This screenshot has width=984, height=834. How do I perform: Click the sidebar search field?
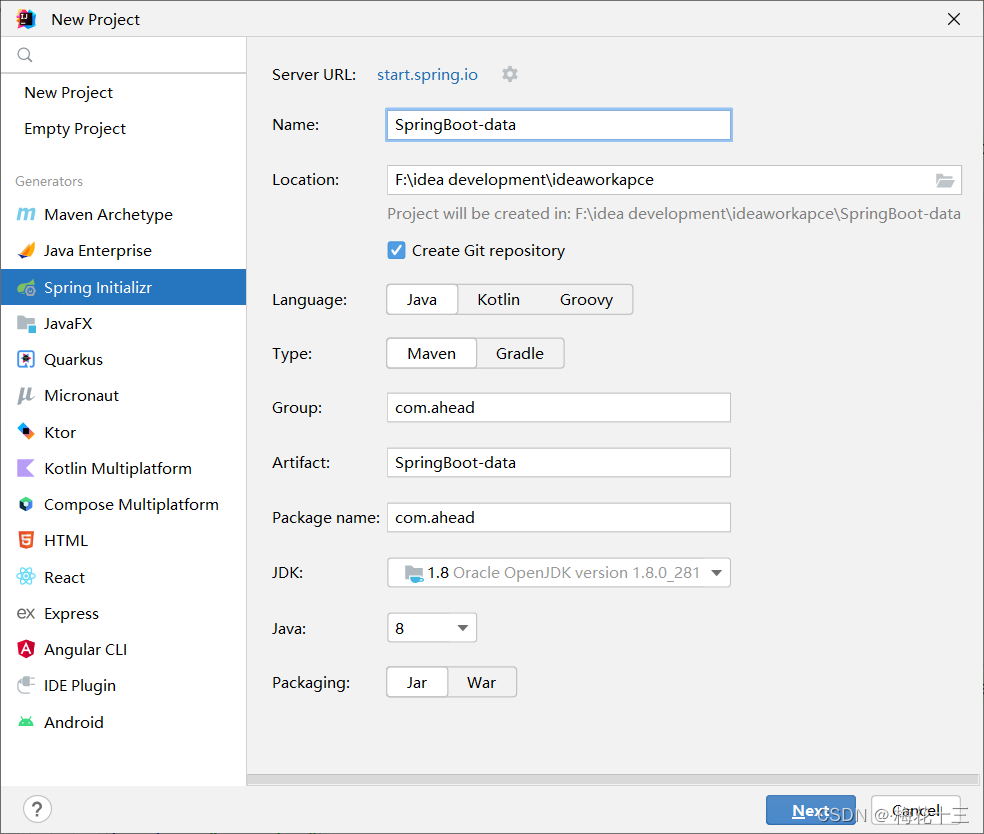point(124,55)
